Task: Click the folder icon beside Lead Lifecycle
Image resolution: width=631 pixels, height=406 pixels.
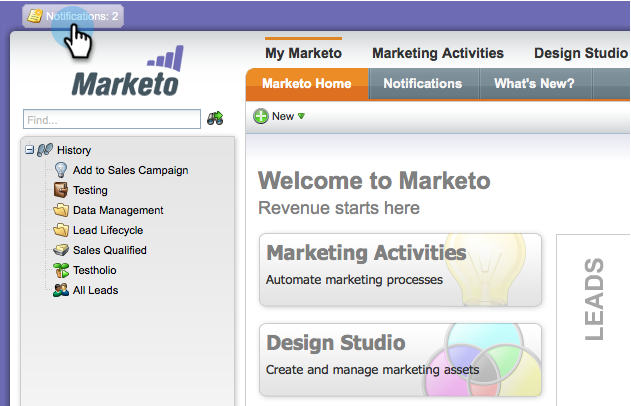Action: (61, 230)
